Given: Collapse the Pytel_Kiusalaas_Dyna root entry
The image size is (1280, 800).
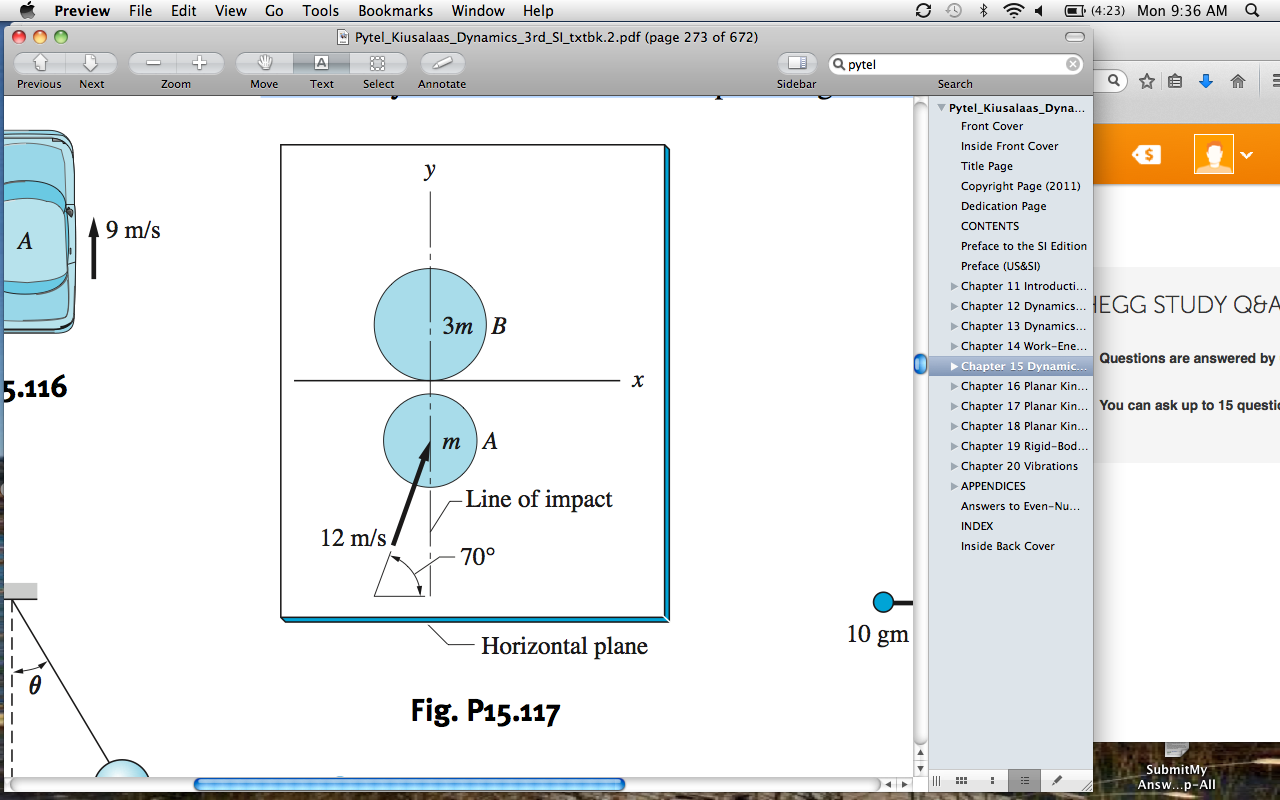Looking at the screenshot, I should click(941, 106).
